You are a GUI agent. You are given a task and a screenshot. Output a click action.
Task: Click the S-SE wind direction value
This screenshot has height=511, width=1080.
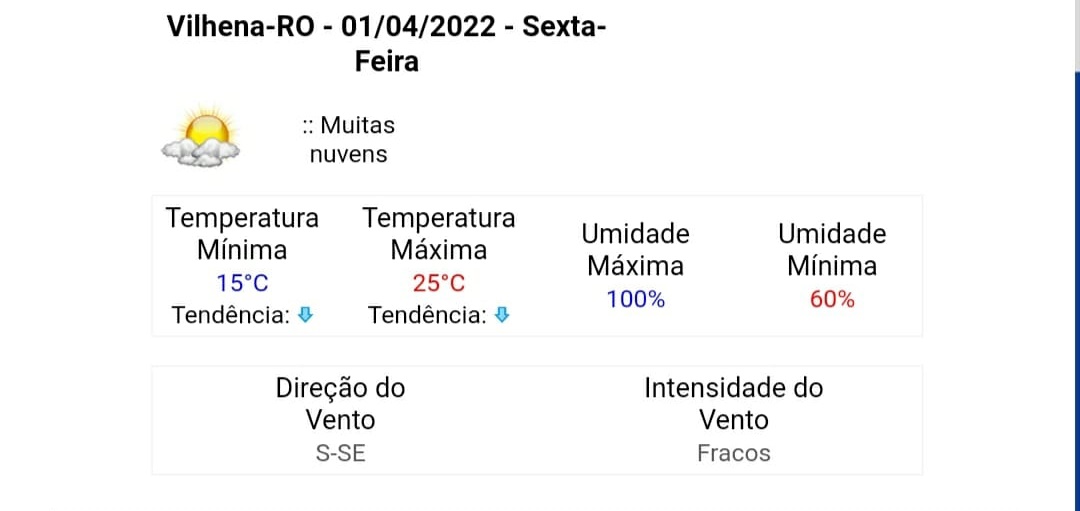340,454
